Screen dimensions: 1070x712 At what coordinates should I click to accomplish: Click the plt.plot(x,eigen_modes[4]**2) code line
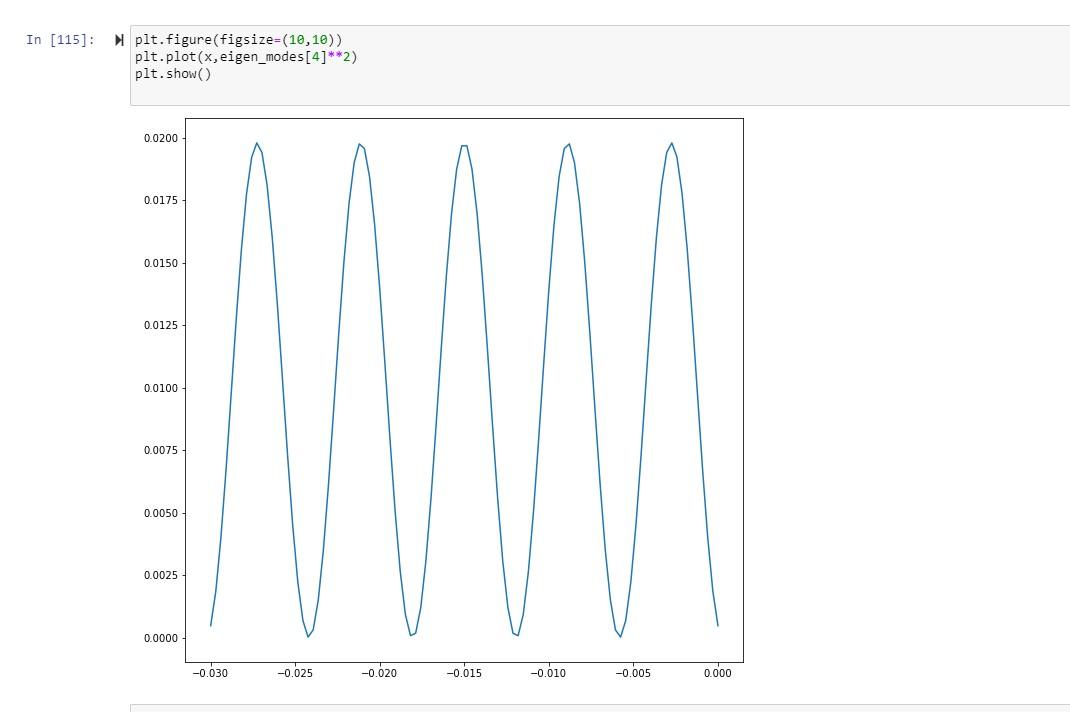[246, 57]
